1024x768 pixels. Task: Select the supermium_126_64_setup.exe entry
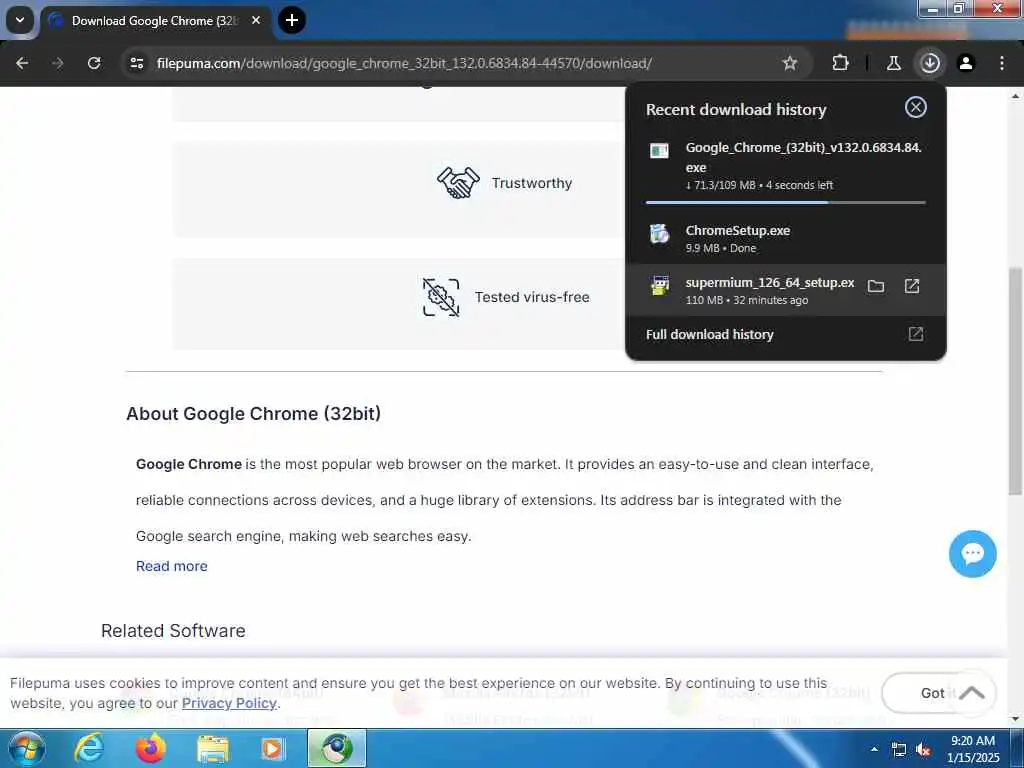pos(786,290)
